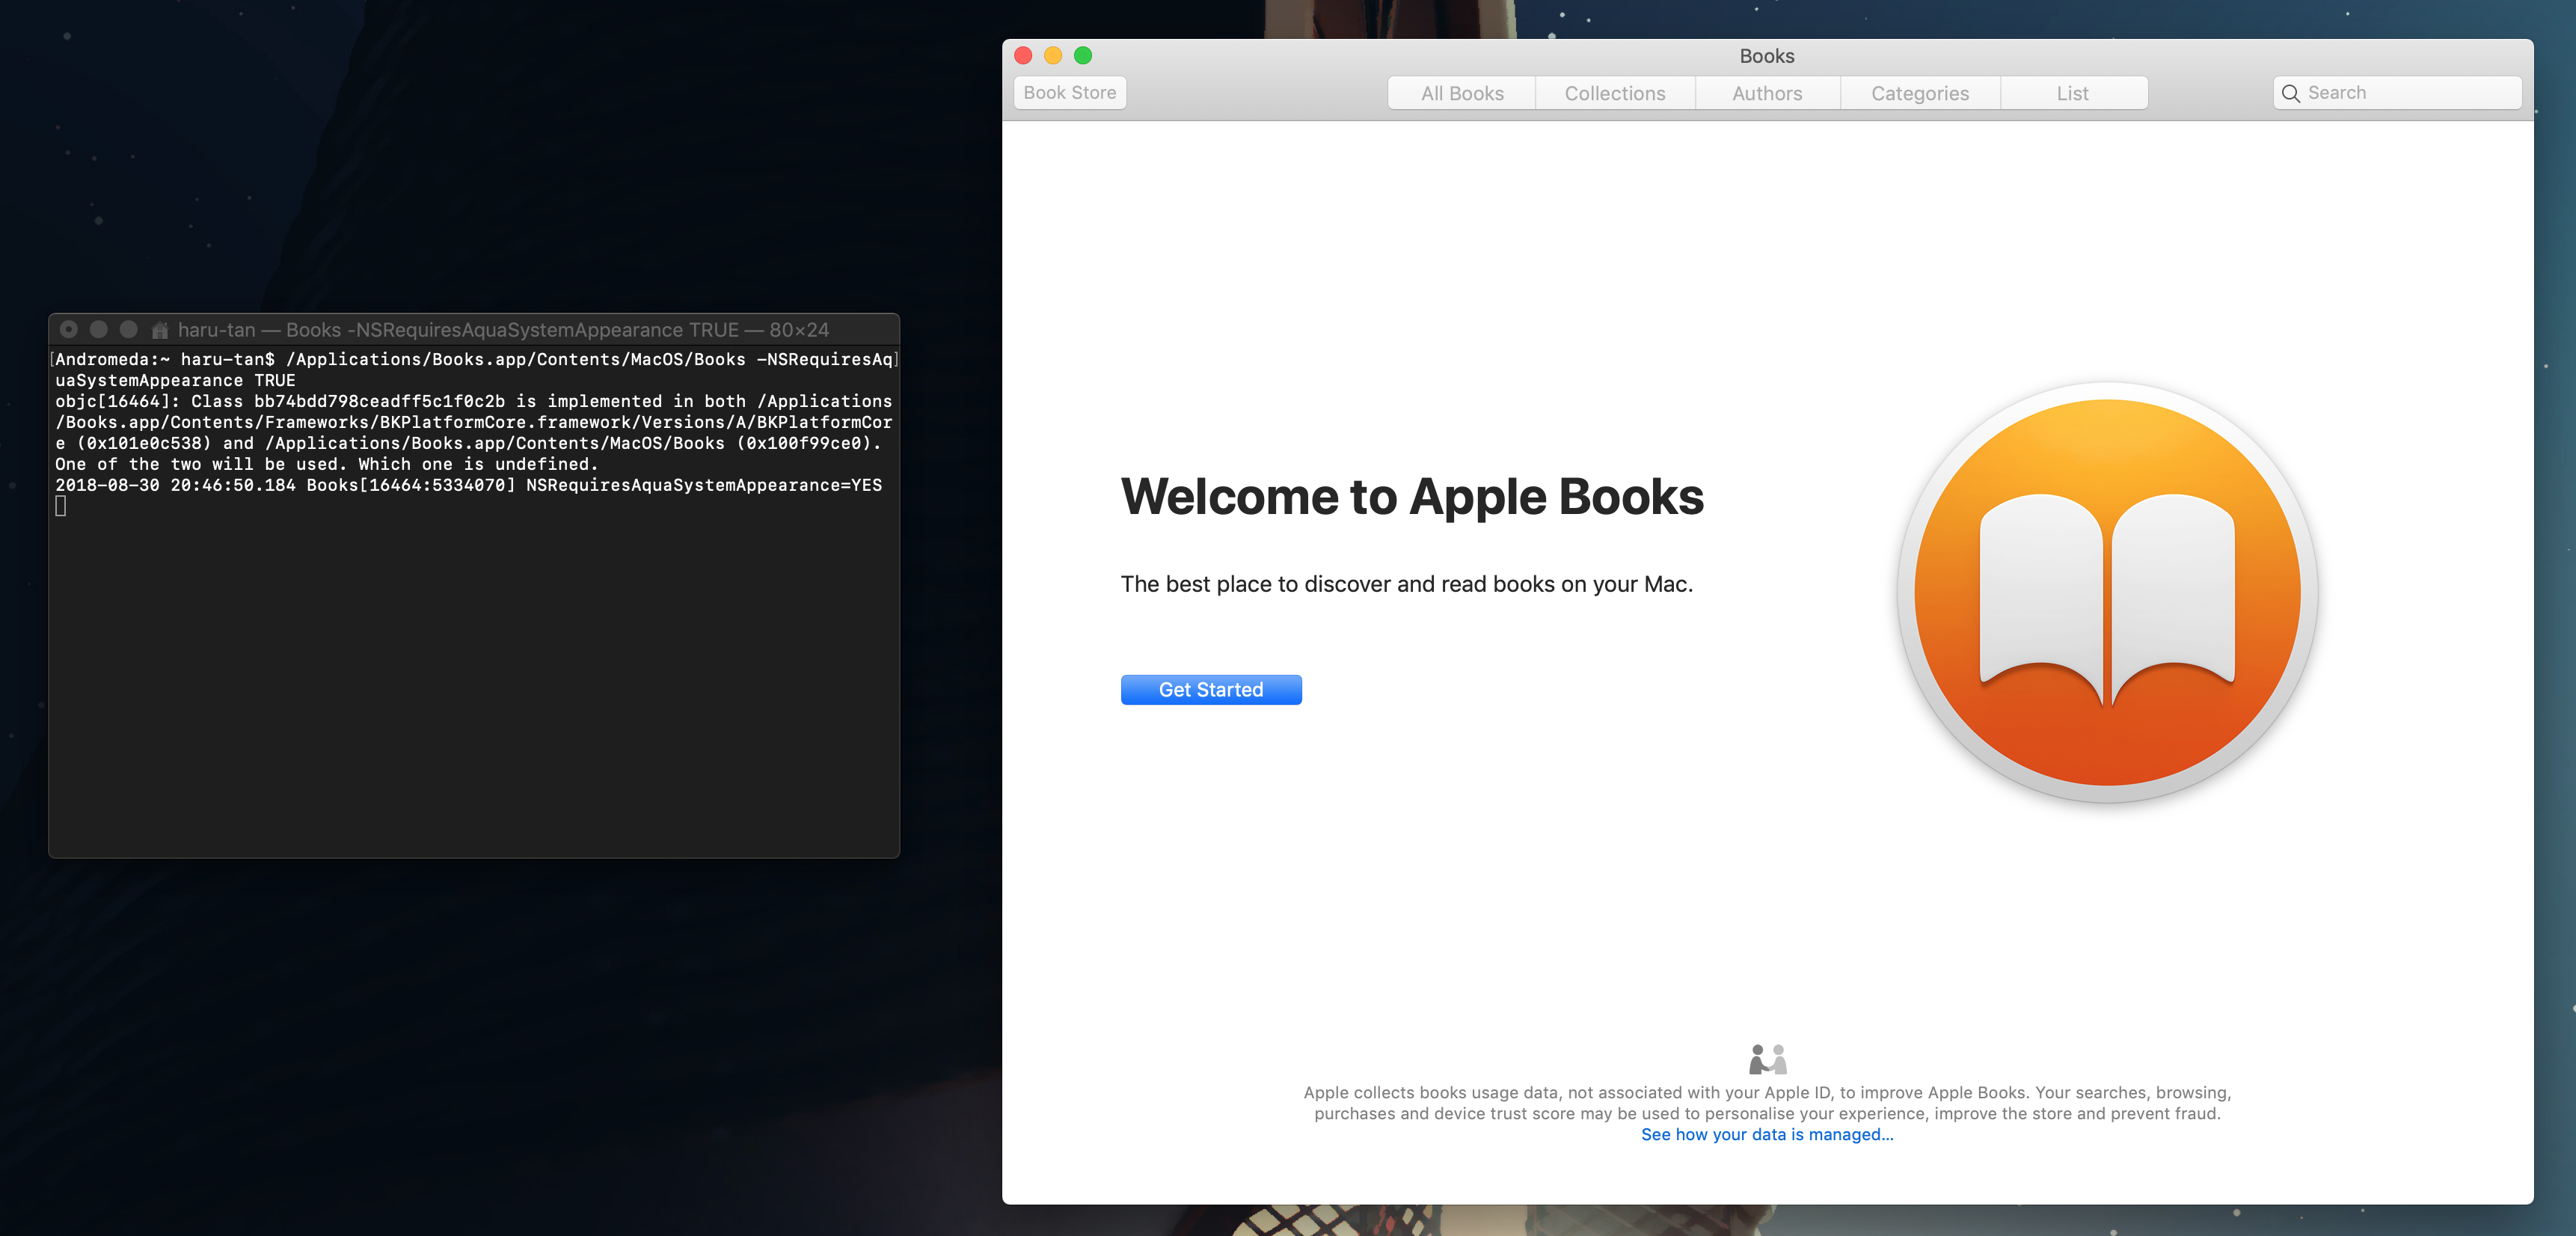Click the Apple Books orange logo icon

pos(2107,592)
